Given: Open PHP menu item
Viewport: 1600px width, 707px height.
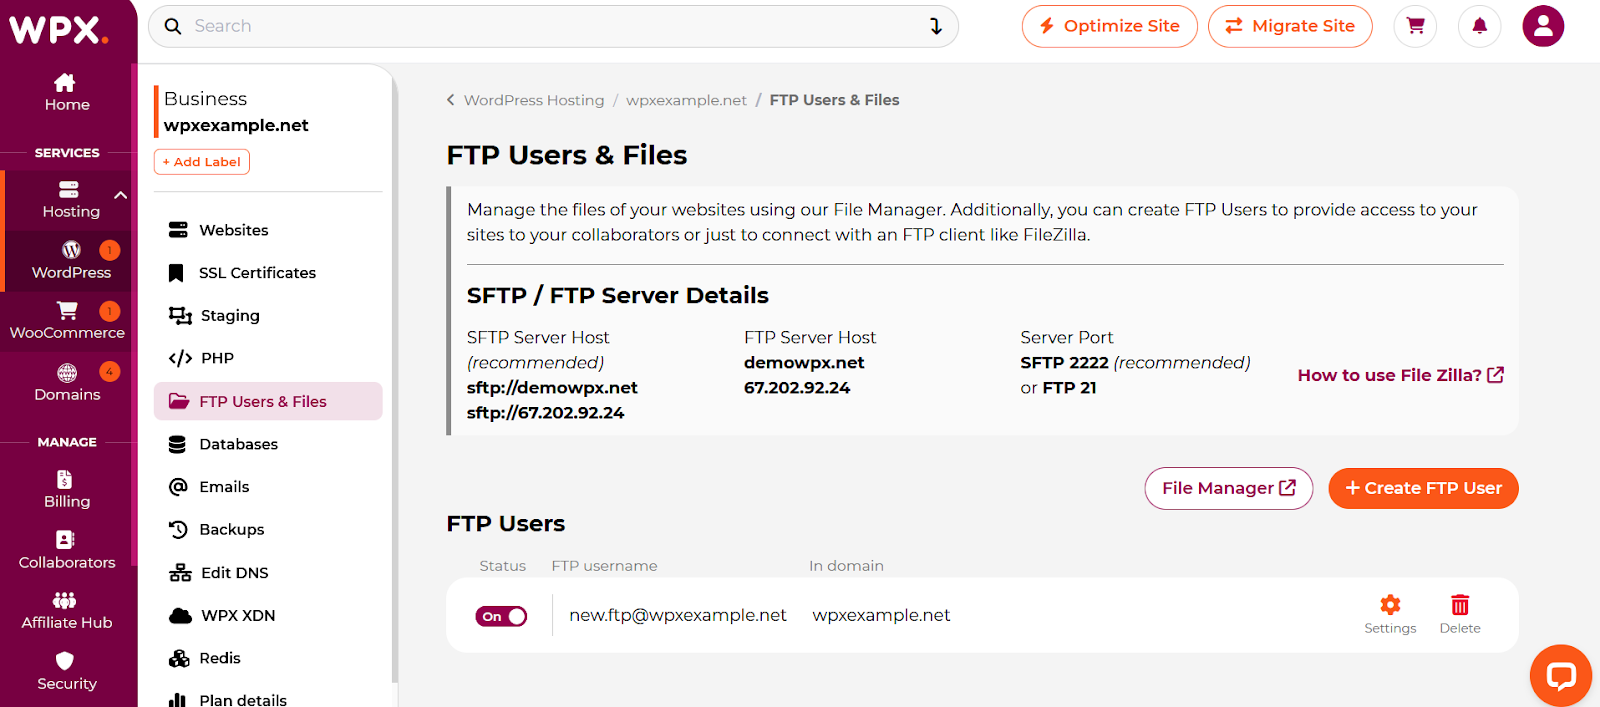Looking at the screenshot, I should click(268, 358).
